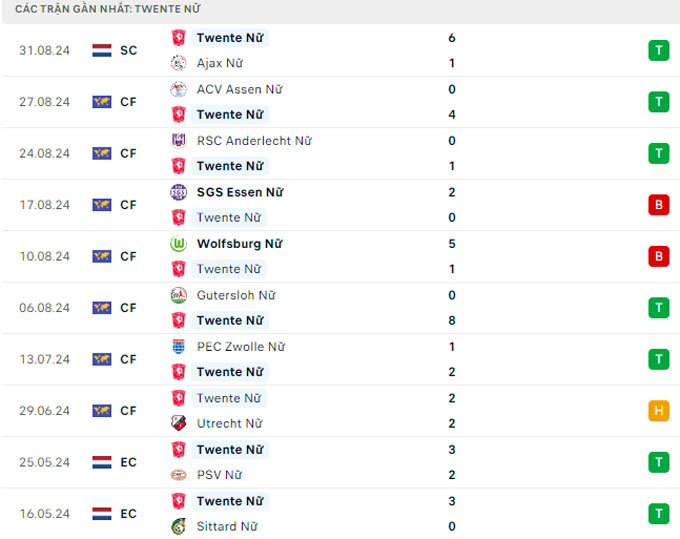Screen dimensions: 680x539
Task: Click the EC competition label on 25.05.24
Action: click(x=129, y=462)
